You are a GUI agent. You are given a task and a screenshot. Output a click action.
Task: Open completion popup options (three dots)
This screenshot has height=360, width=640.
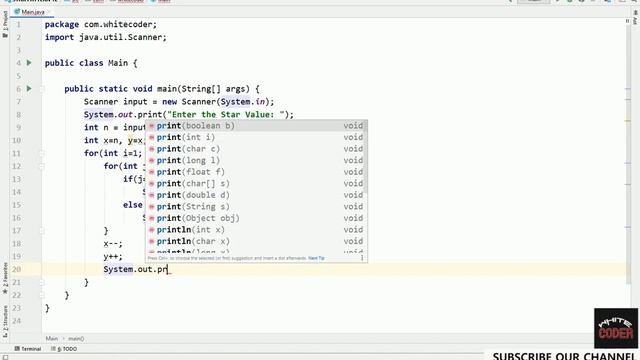[x=362, y=258]
